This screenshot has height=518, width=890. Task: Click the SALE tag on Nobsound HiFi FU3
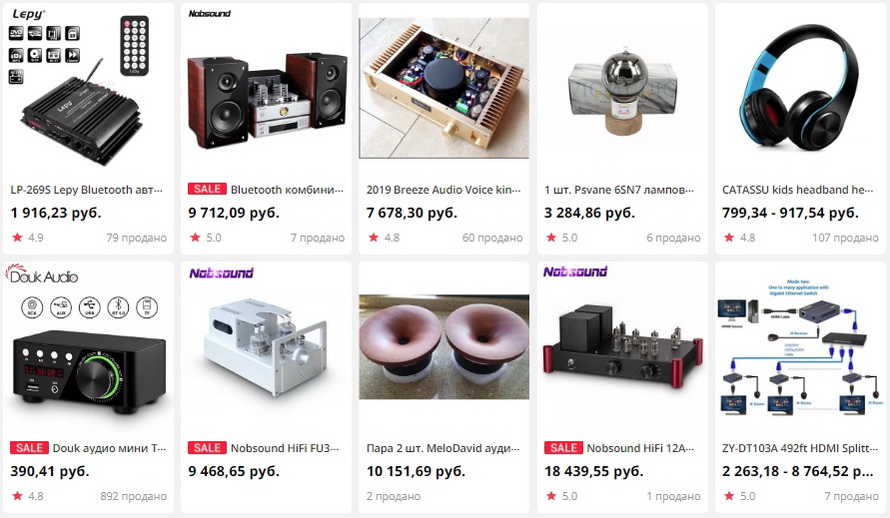coord(207,448)
